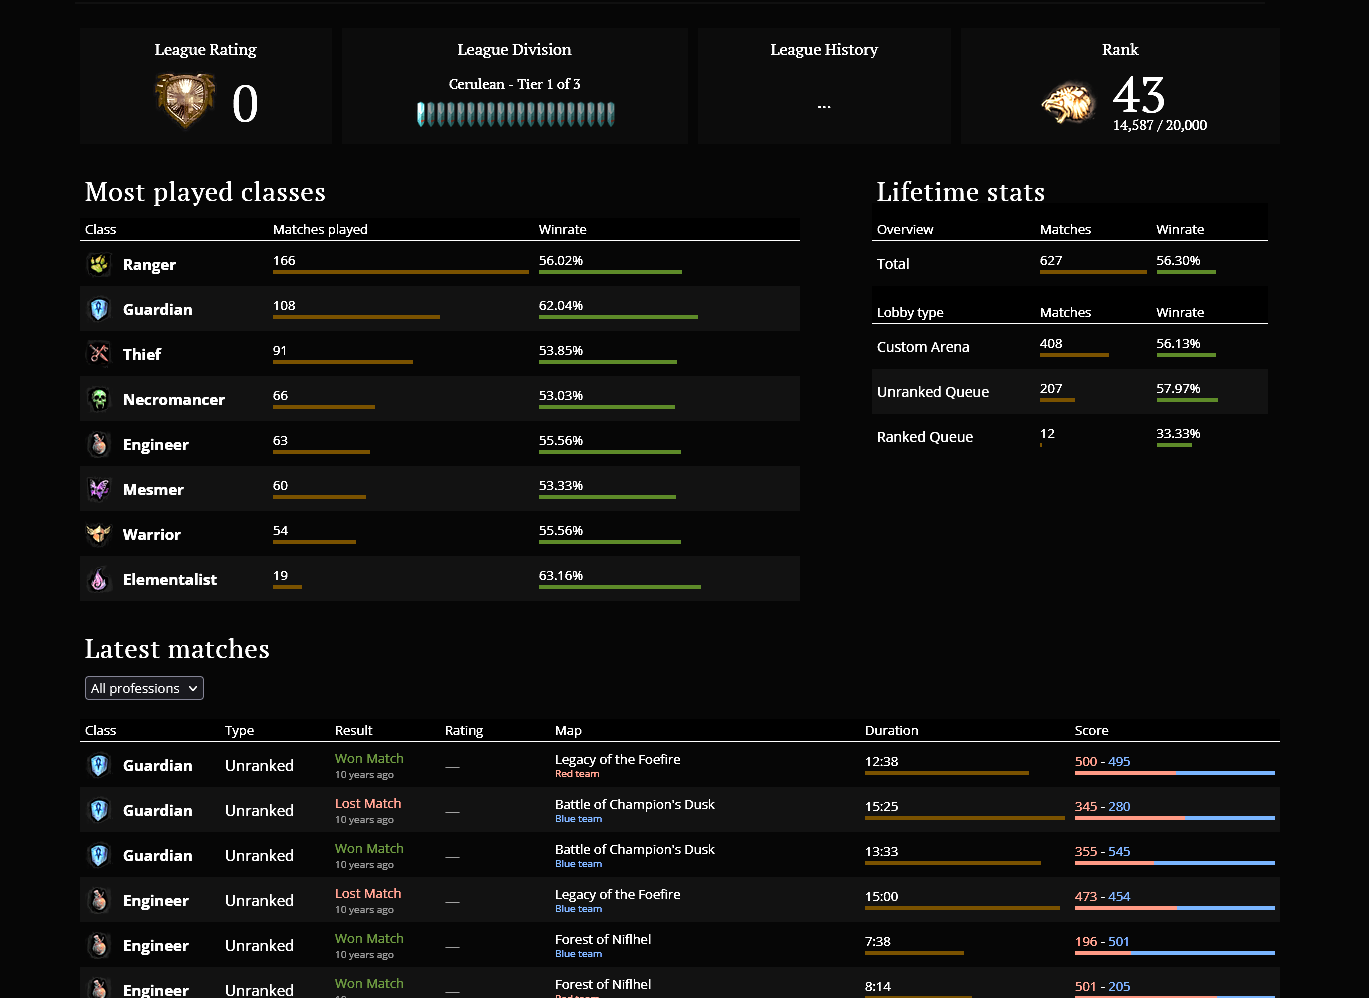Click the League History card
Screen dimensions: 1369x998
824,86
